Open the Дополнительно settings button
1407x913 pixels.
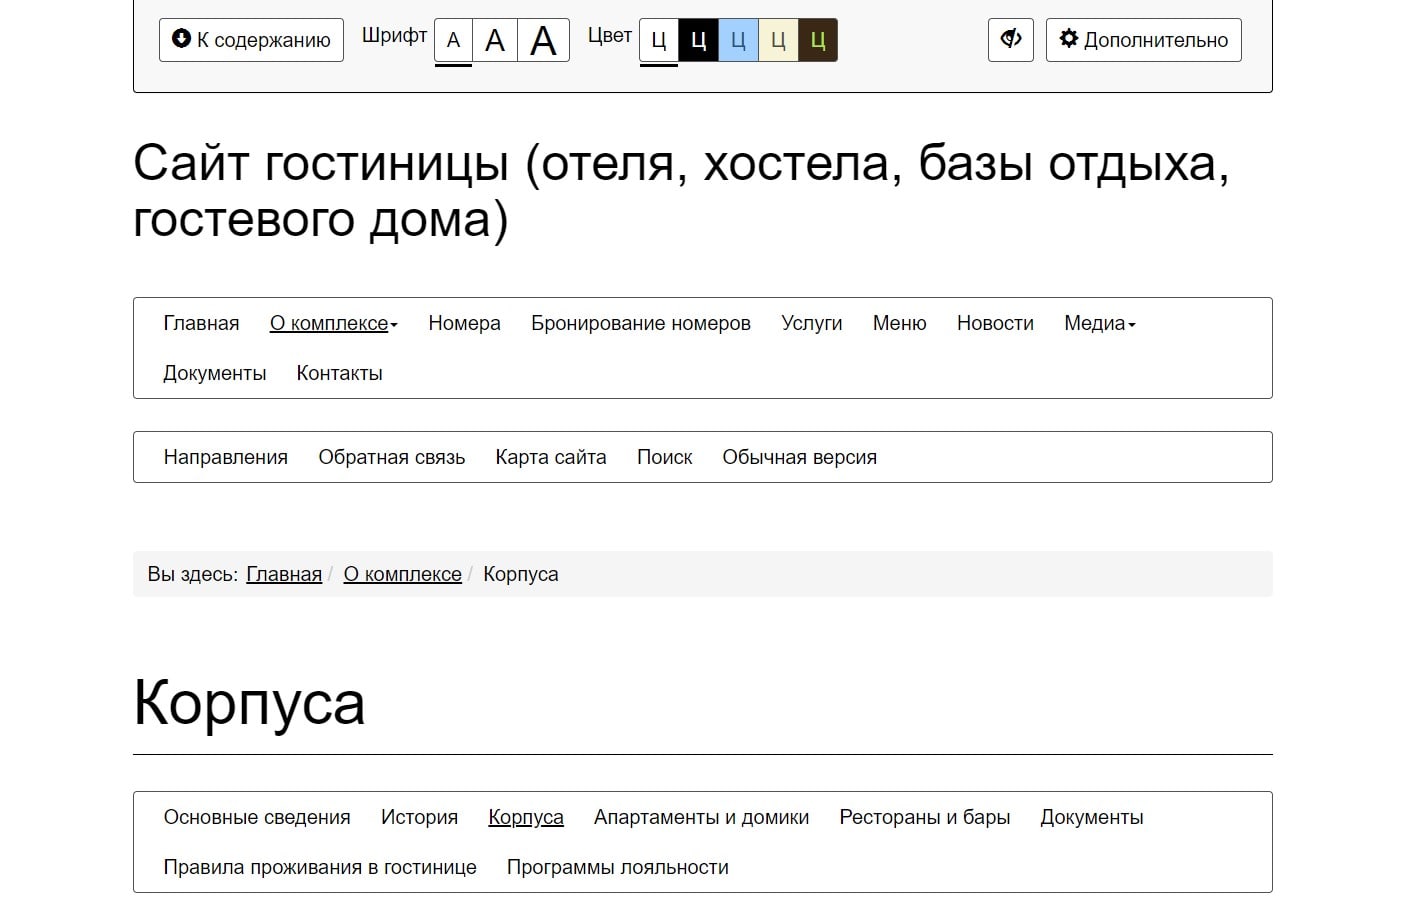[x=1143, y=40]
